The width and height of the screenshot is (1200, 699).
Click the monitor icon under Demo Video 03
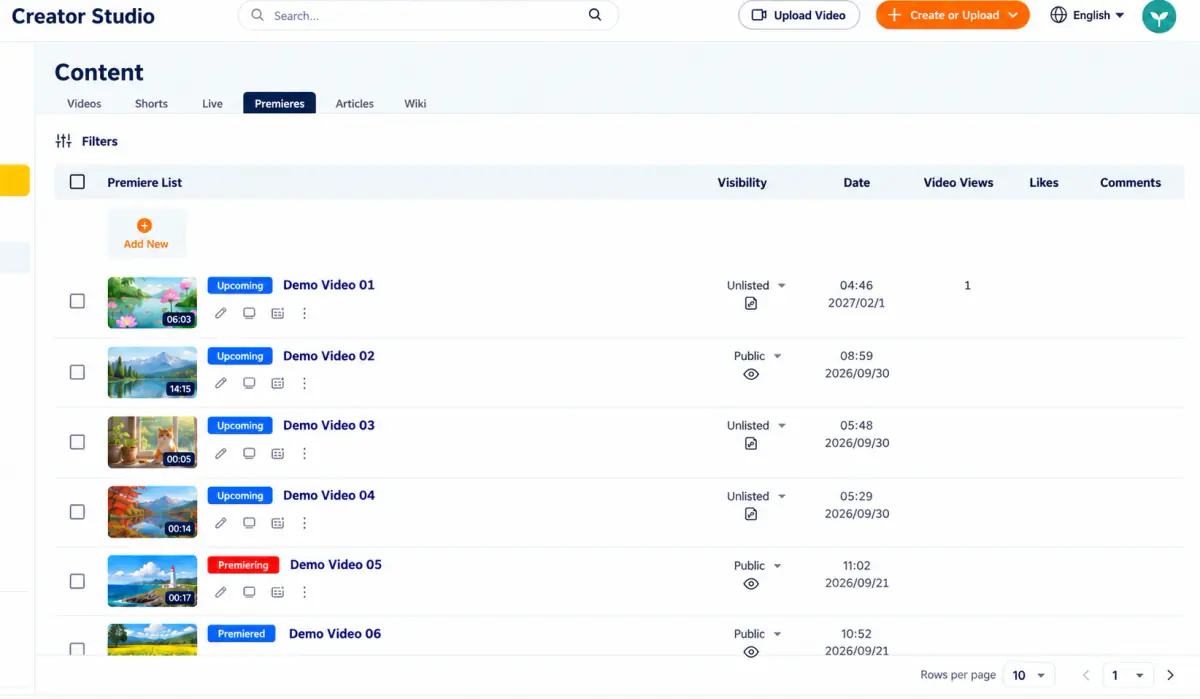(249, 453)
